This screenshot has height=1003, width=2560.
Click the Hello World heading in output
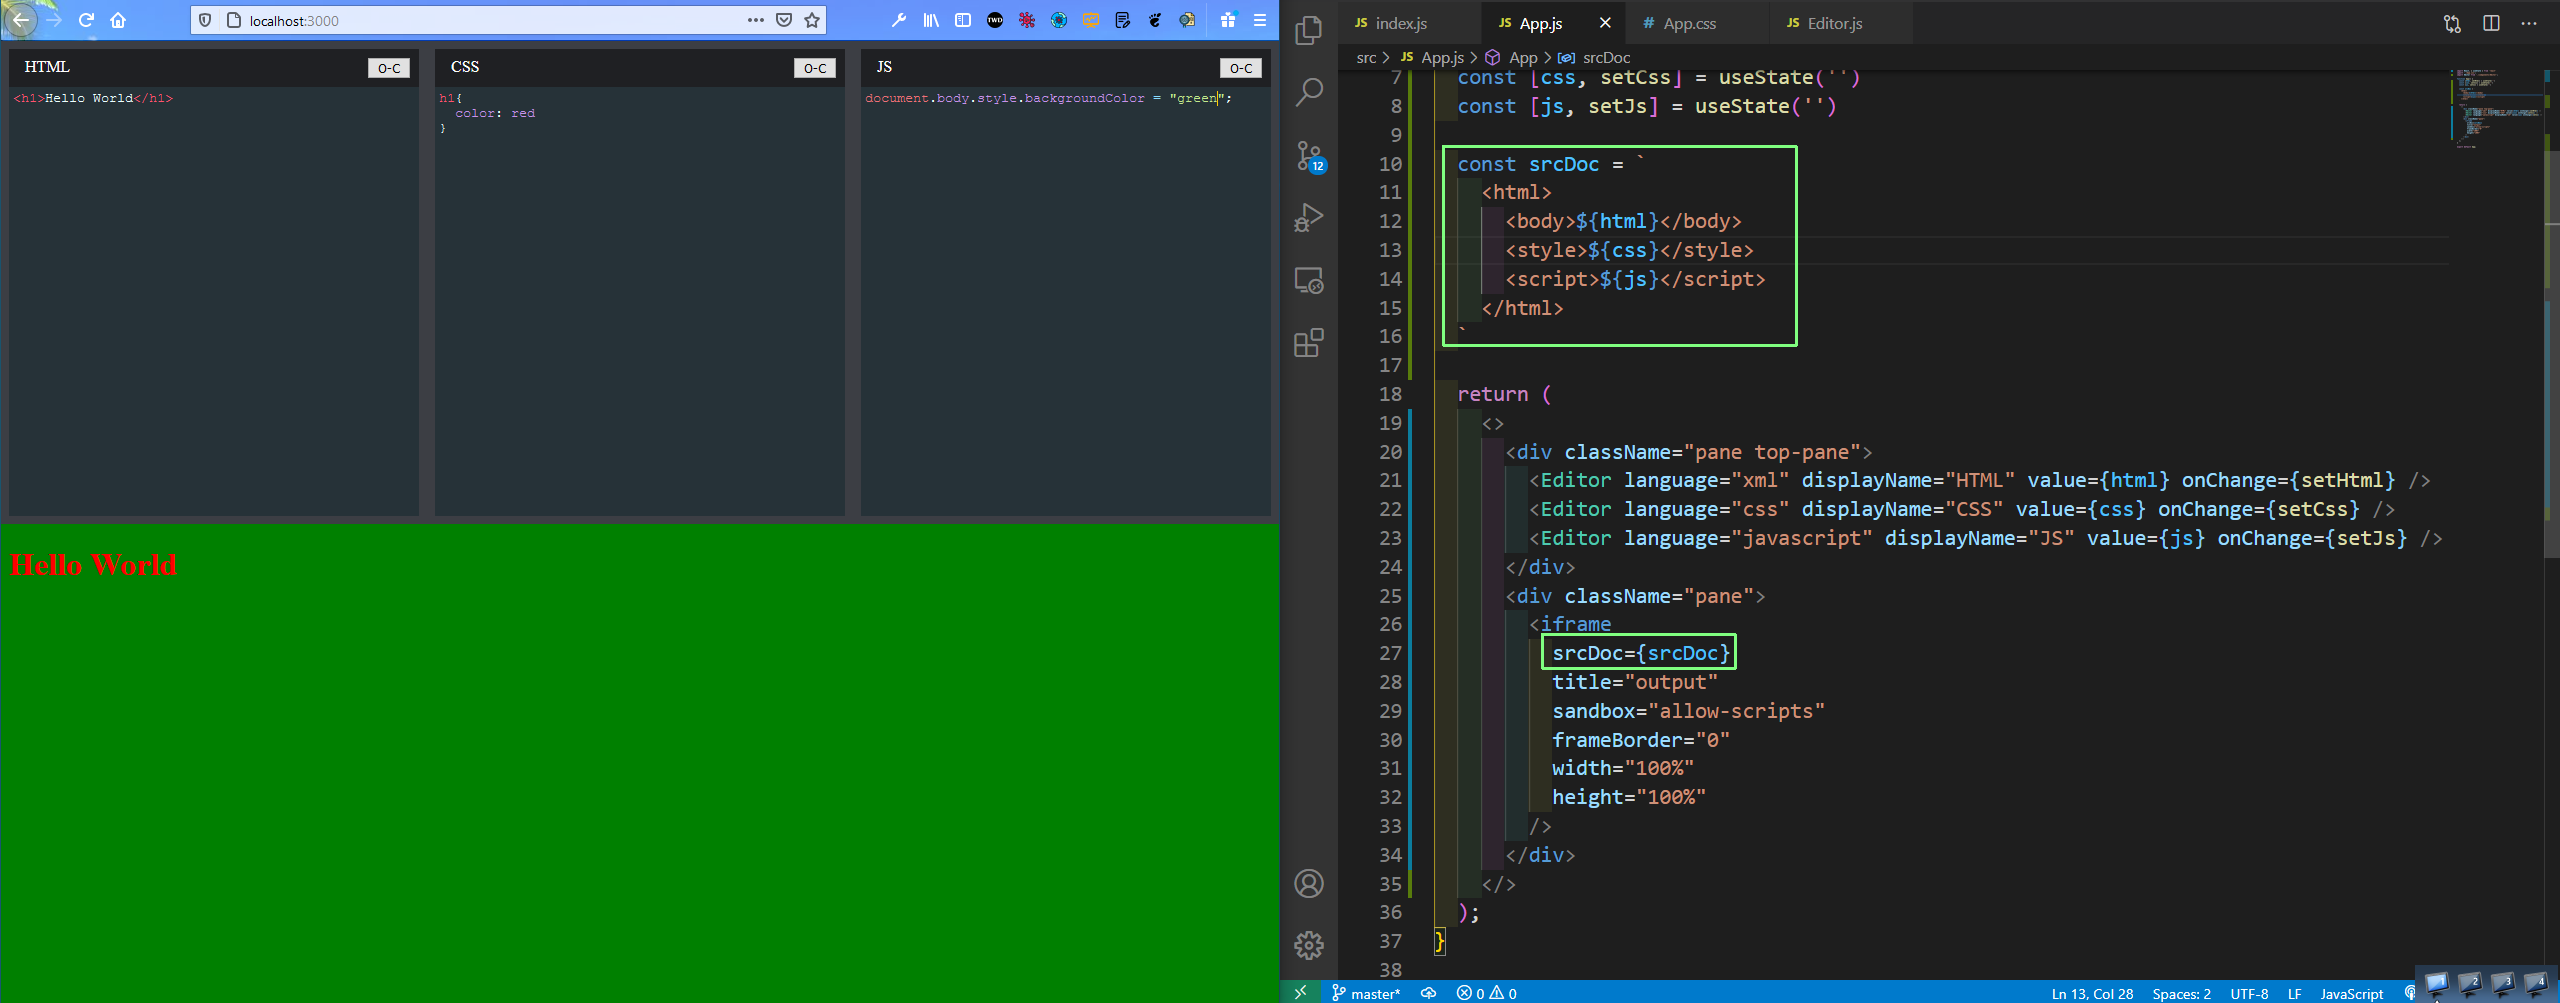93,565
